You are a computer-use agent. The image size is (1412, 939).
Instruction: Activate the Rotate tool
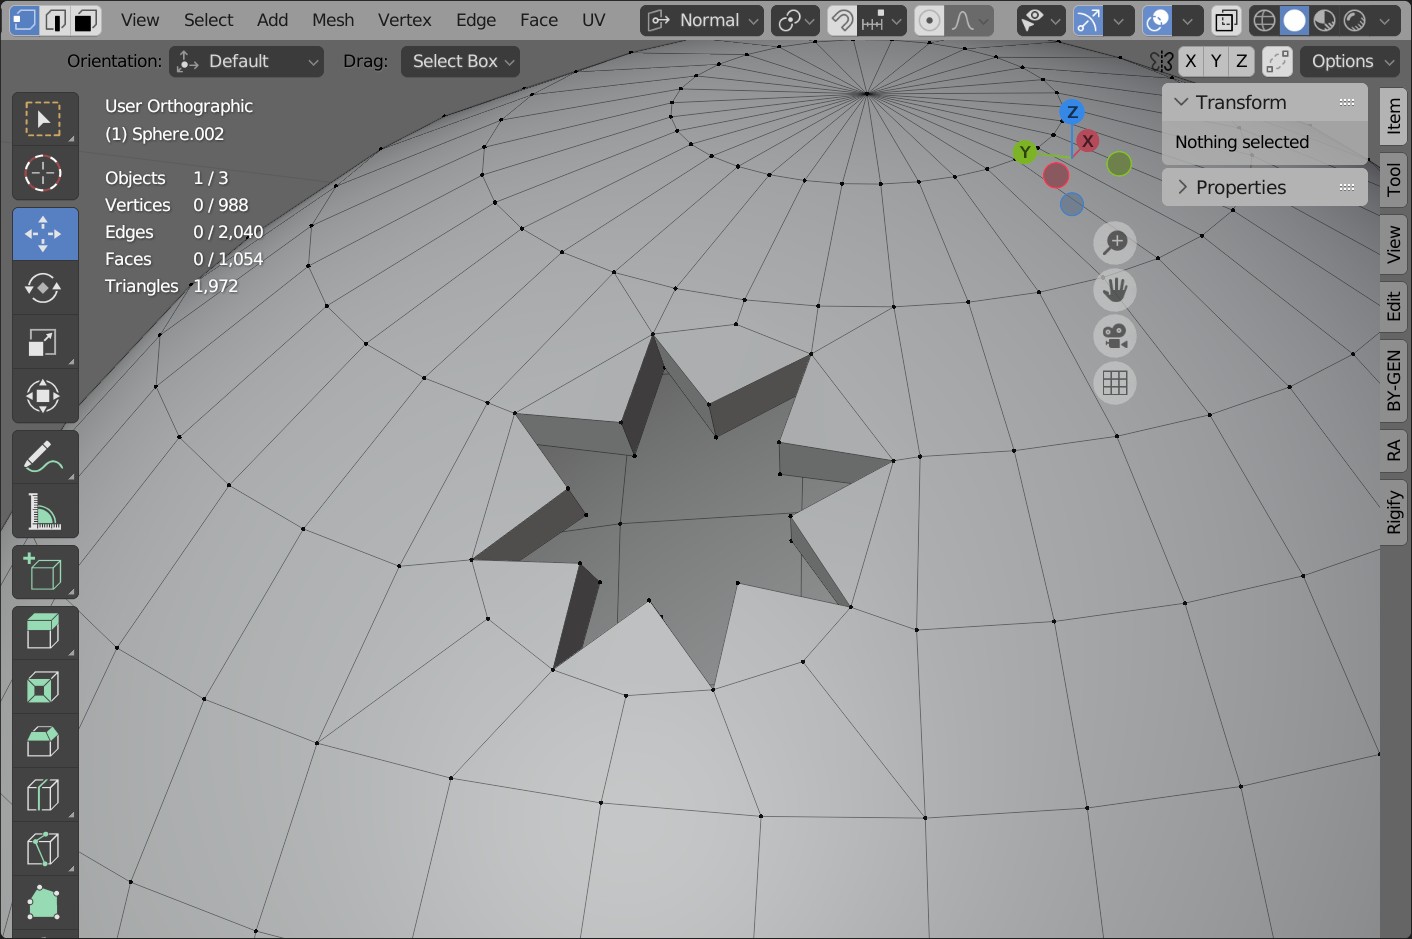(43, 289)
